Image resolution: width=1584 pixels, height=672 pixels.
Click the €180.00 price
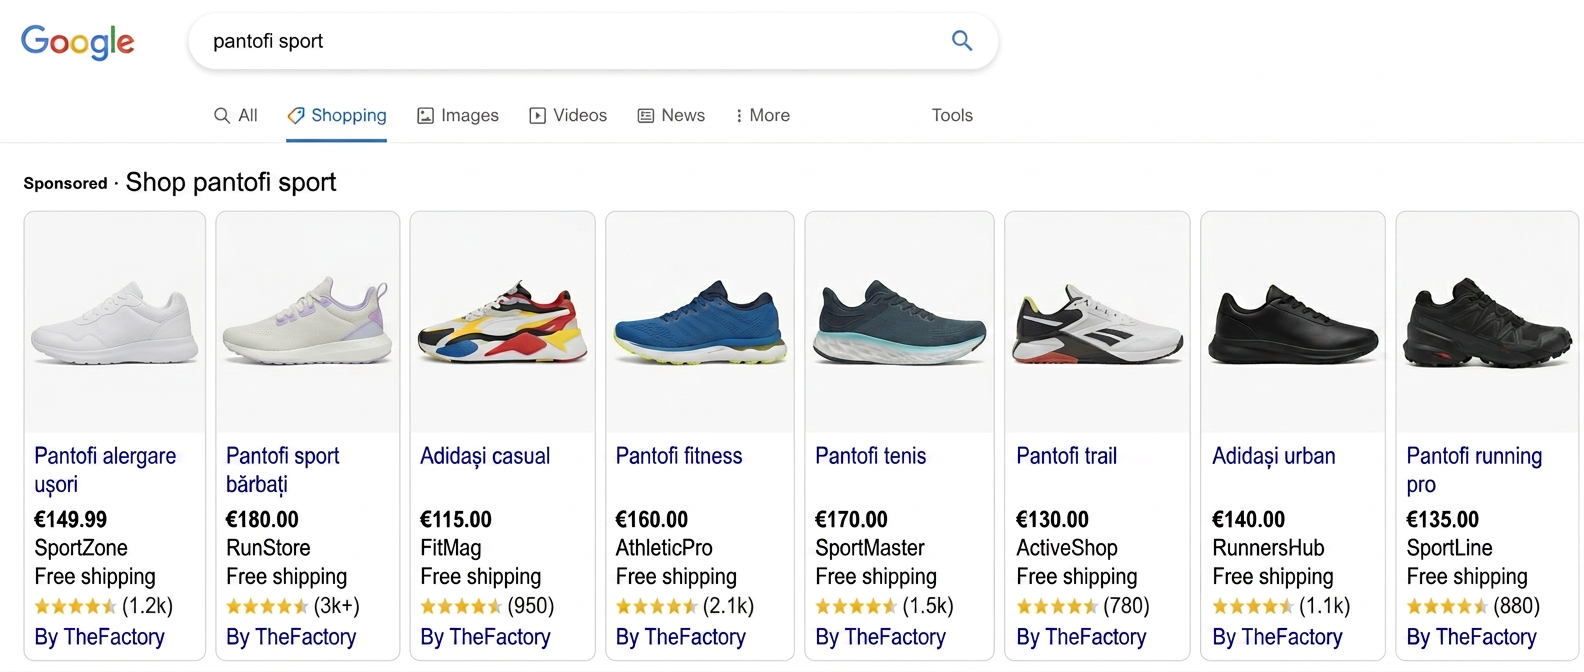click(x=262, y=519)
